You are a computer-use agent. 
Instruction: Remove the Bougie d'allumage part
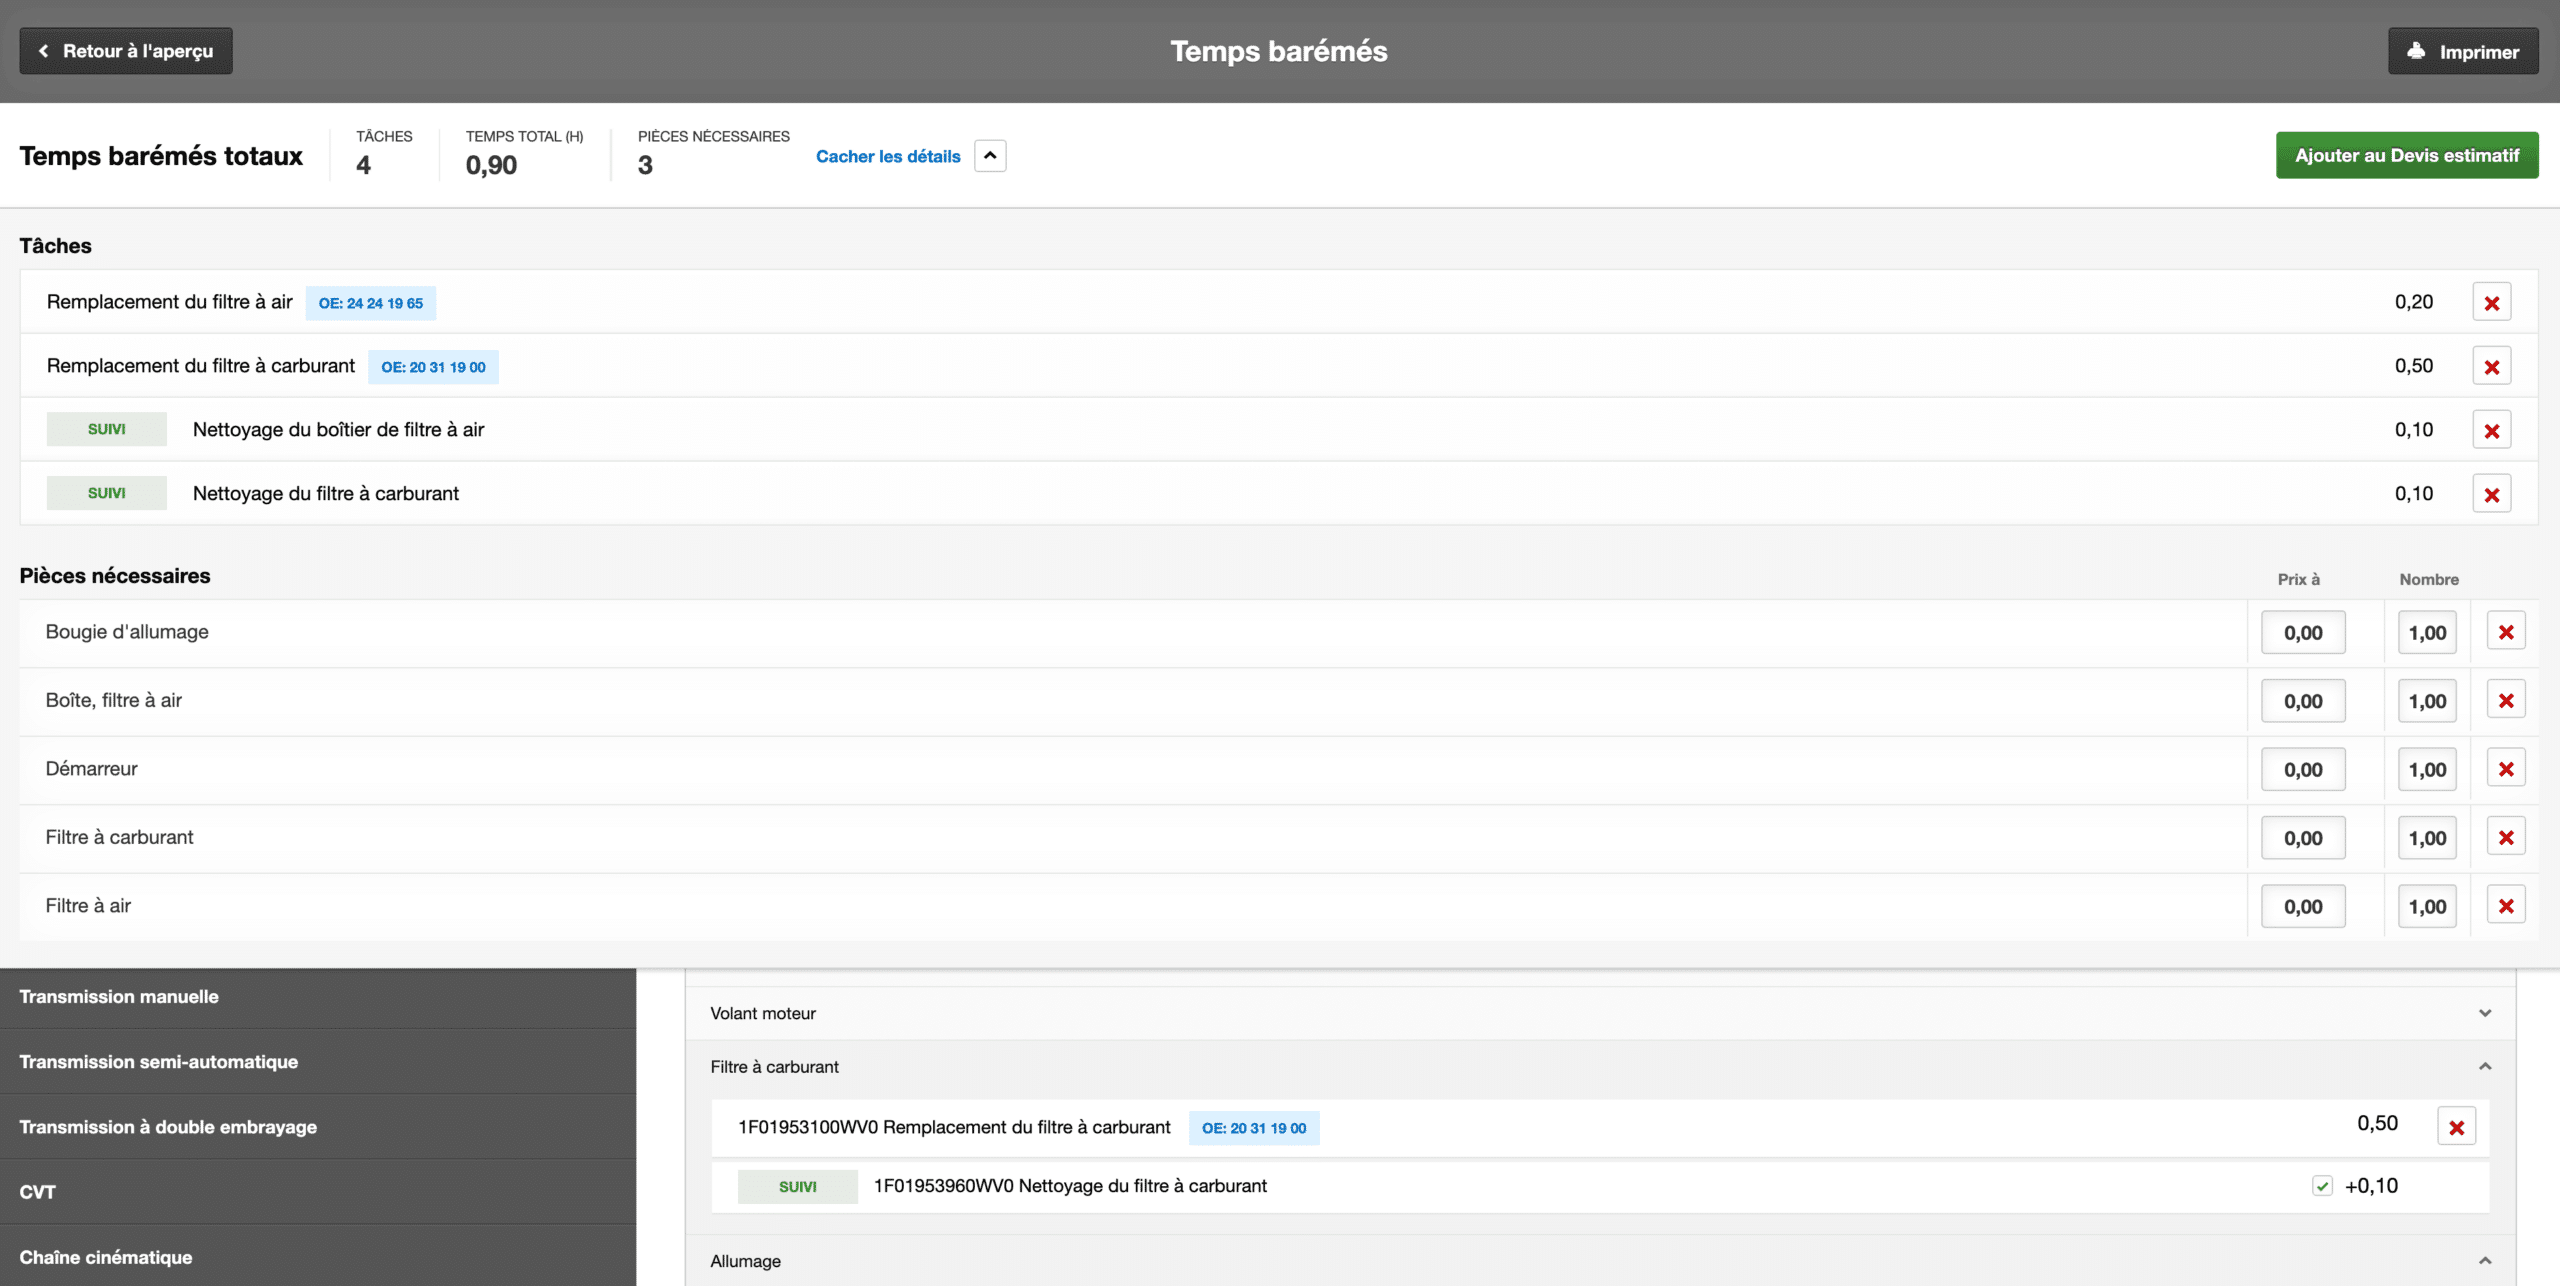tap(2505, 632)
